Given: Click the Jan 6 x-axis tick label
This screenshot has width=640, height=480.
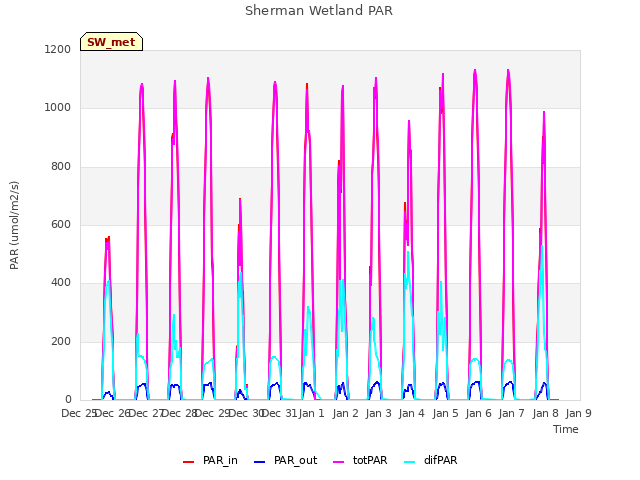Looking at the screenshot, I should (479, 413).
